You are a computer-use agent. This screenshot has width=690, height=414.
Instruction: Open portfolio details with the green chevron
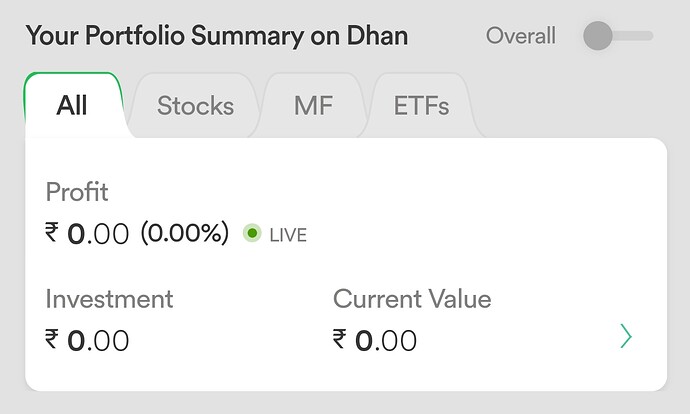click(626, 336)
